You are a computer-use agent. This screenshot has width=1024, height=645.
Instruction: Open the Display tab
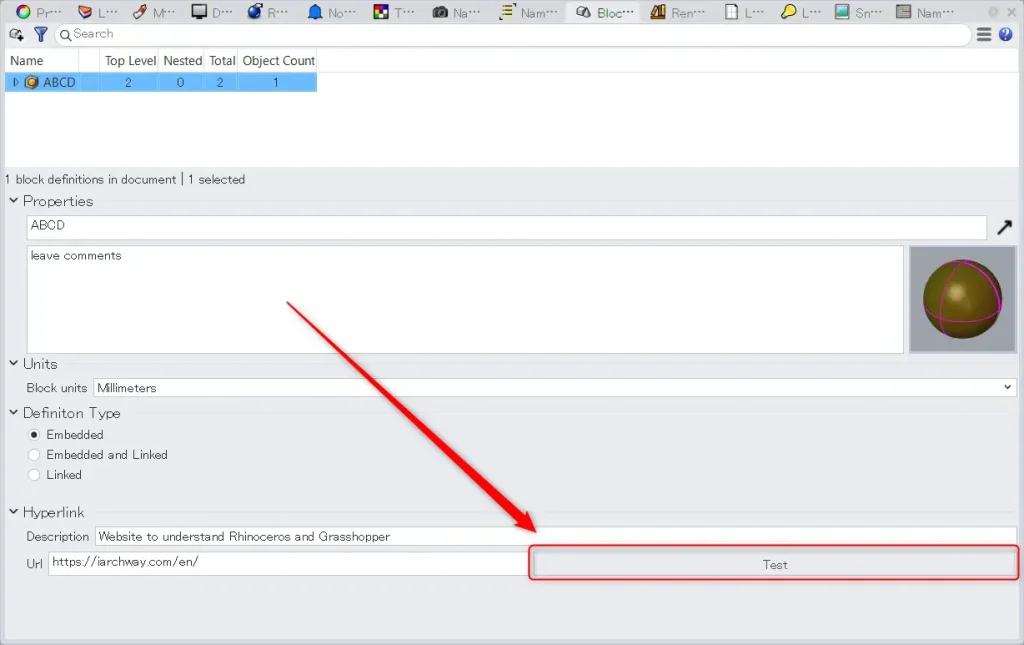pos(211,13)
